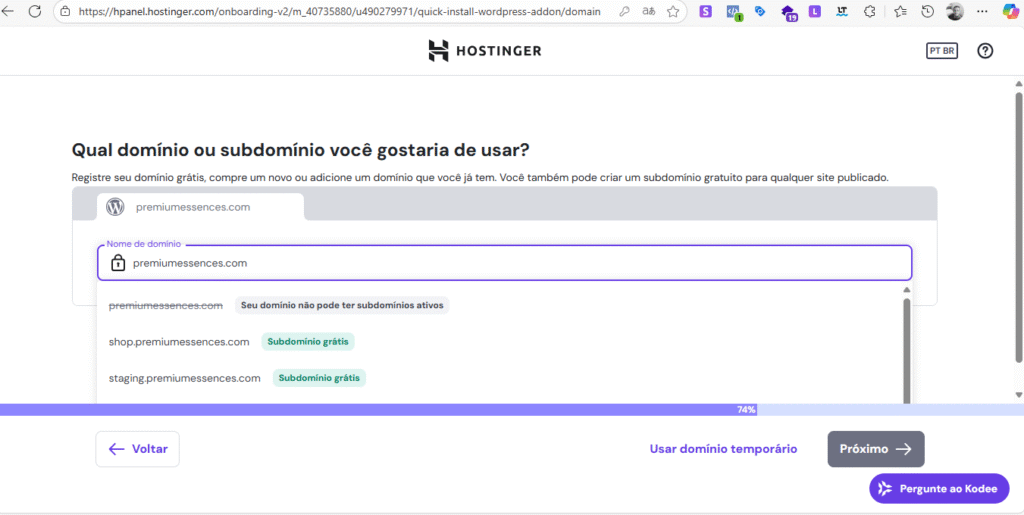Click the Hostinger logo
Viewport: 1024px width, 515px height.
pos(485,51)
